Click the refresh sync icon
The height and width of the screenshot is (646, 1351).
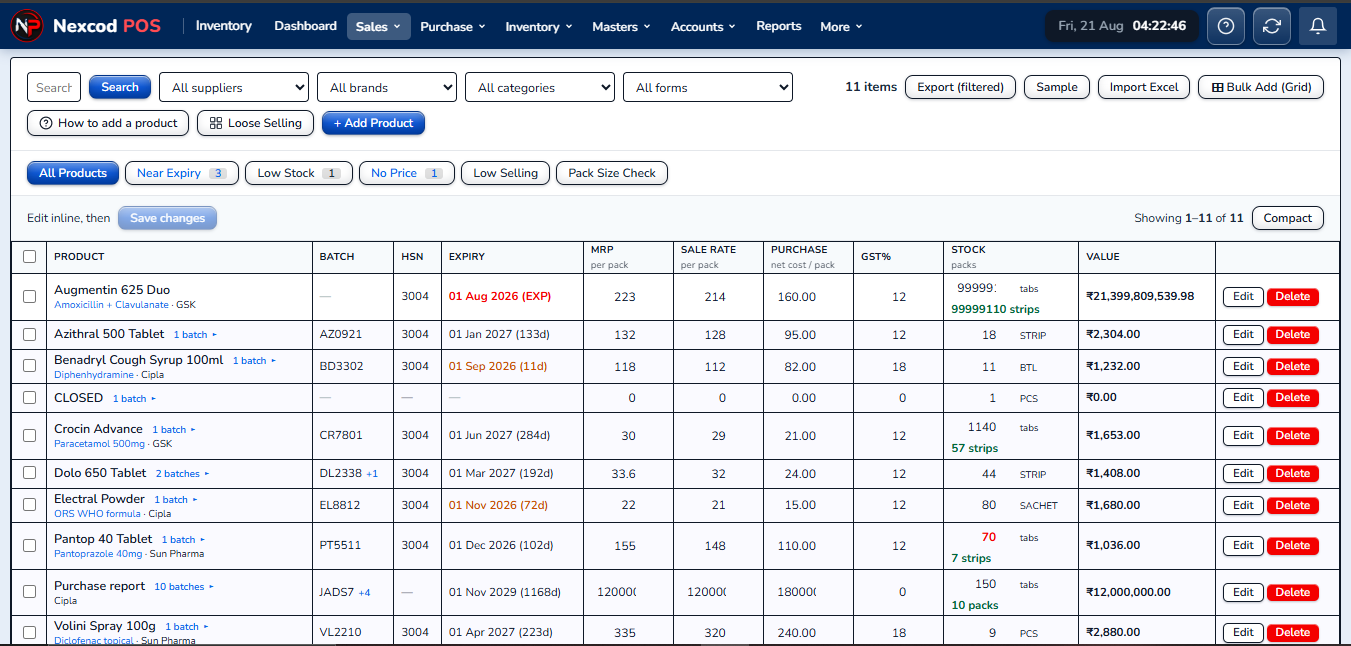pos(1272,26)
